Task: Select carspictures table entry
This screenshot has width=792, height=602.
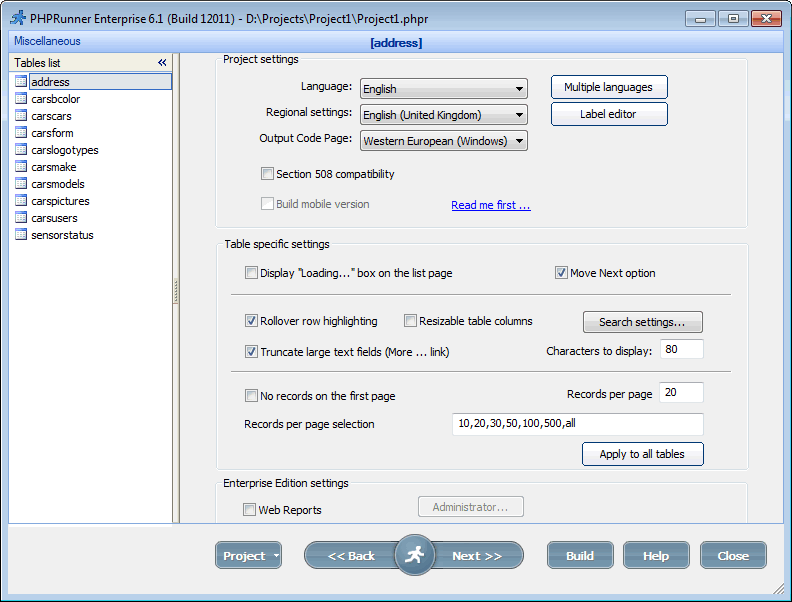Action: coord(60,201)
